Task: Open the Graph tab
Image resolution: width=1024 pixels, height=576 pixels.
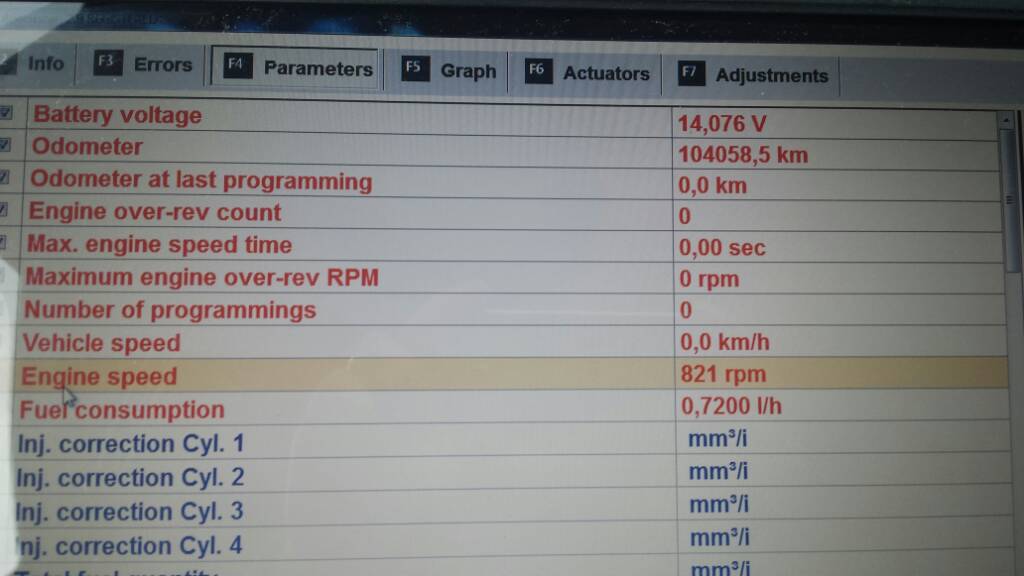Action: pyautogui.click(x=468, y=71)
